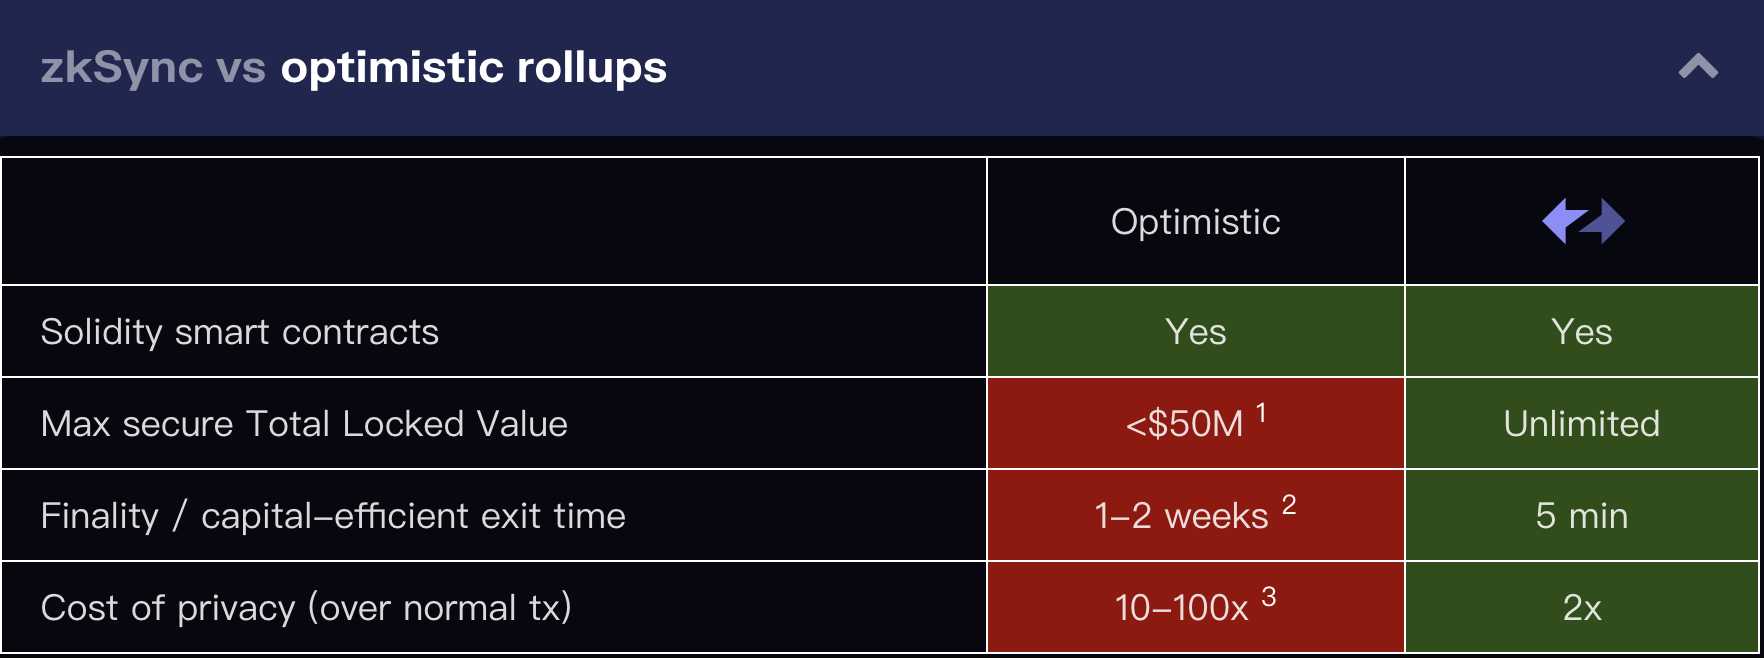Click the gray "zkSync vs" heading text

[x=153, y=67]
